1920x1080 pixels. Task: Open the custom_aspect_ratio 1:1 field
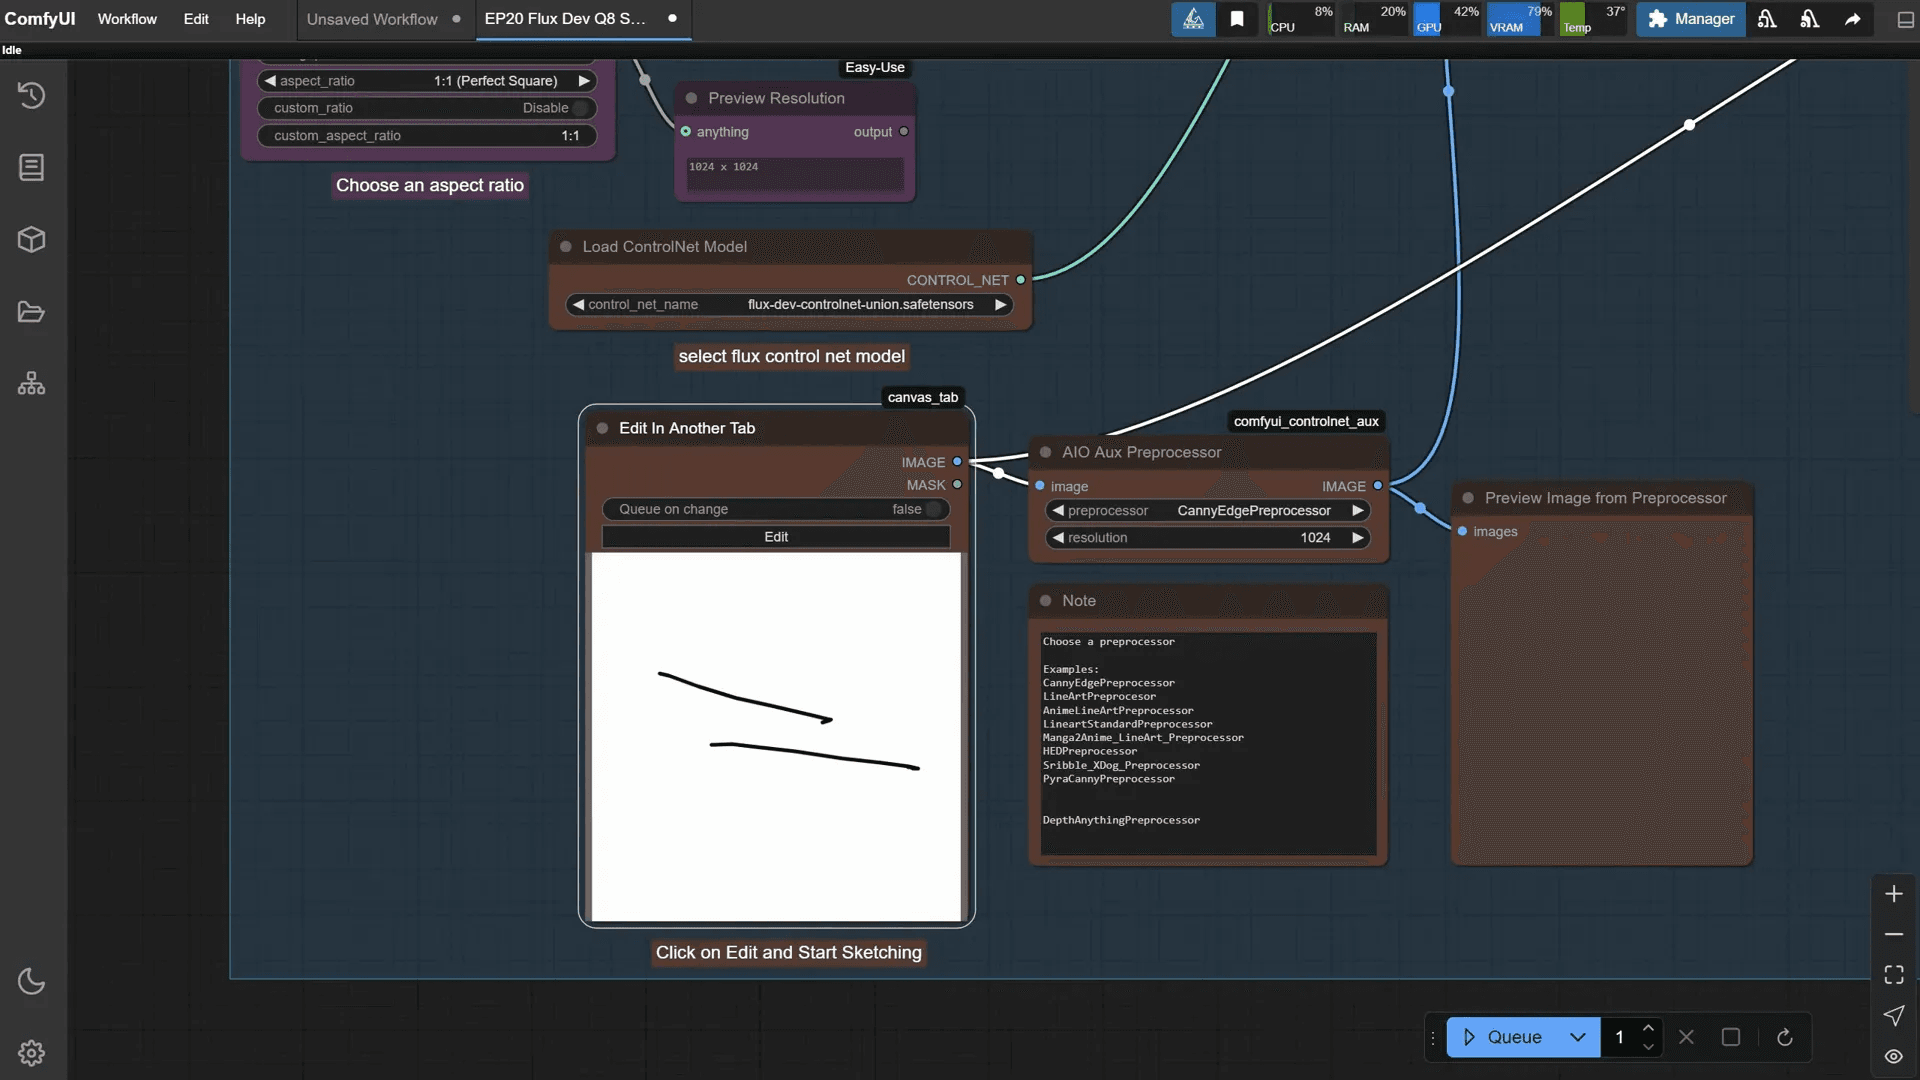(x=428, y=136)
